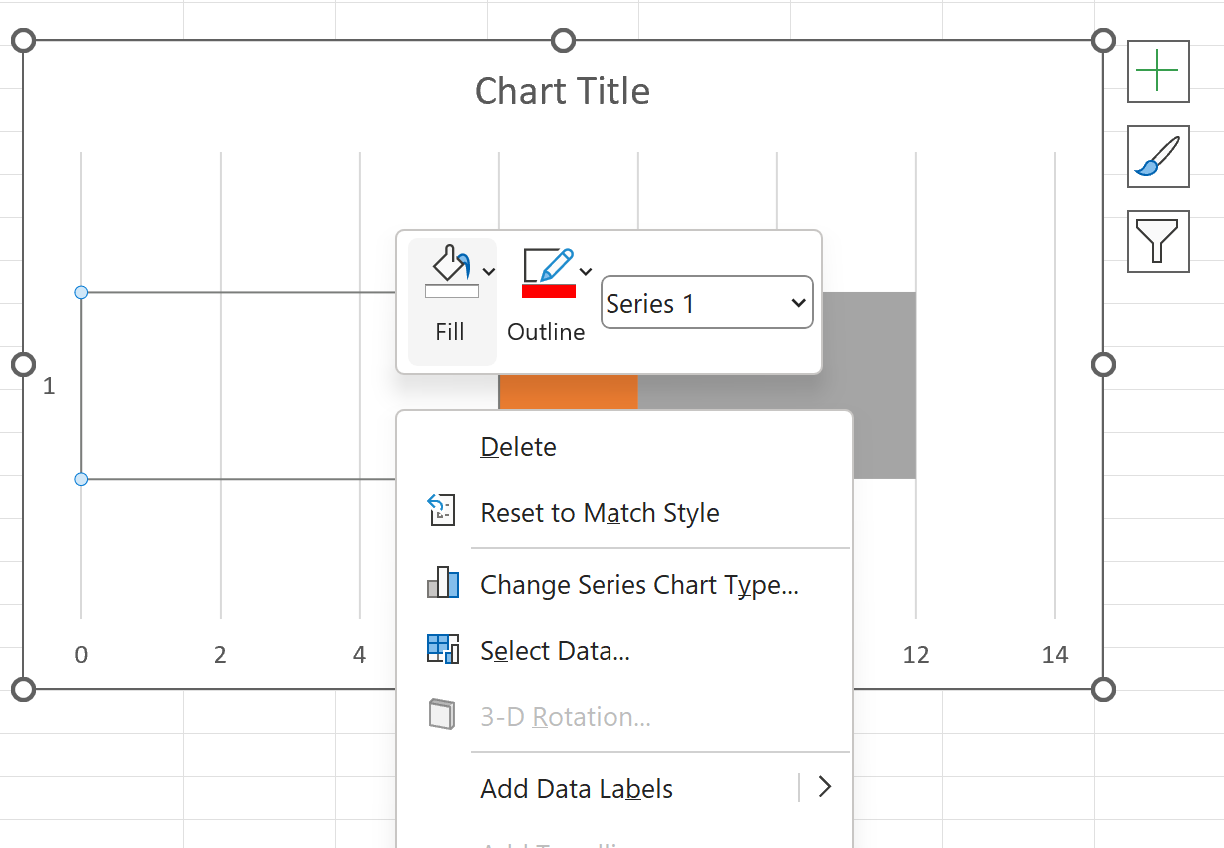Click the Reset to Match Style icon
The height and width of the screenshot is (848, 1224).
(x=441, y=510)
